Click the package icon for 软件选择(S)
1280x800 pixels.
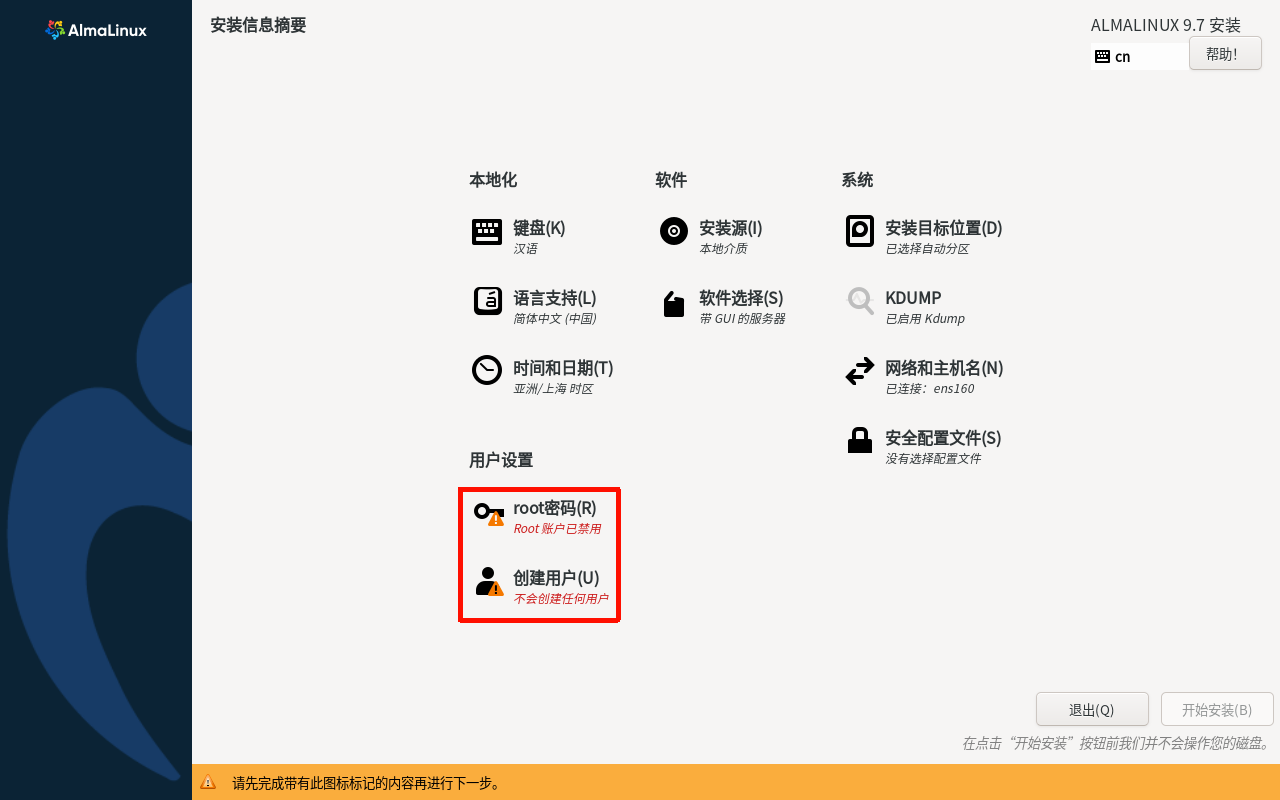click(x=674, y=304)
